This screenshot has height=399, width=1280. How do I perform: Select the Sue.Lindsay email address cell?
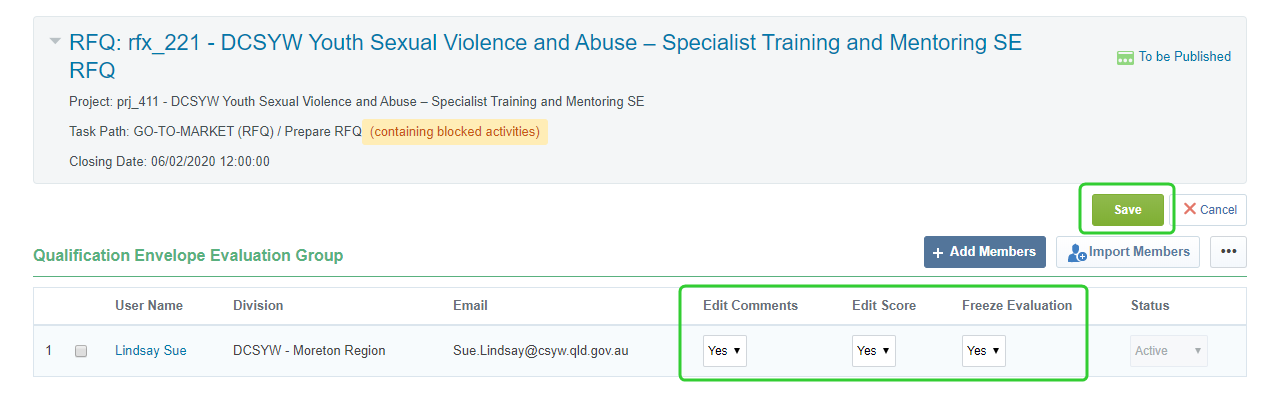540,351
